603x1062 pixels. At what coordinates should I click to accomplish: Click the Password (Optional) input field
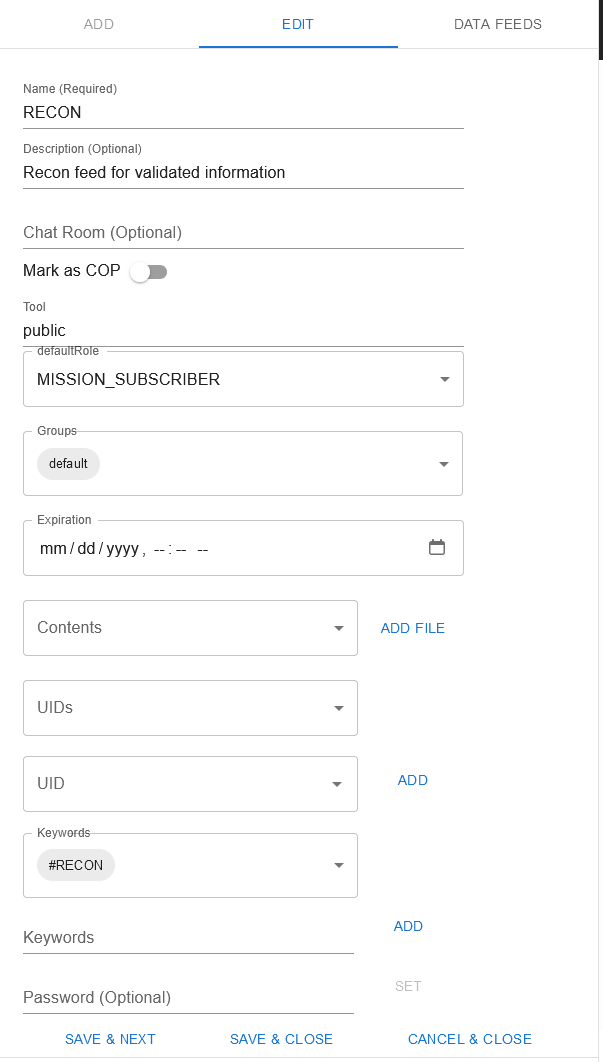tap(188, 997)
